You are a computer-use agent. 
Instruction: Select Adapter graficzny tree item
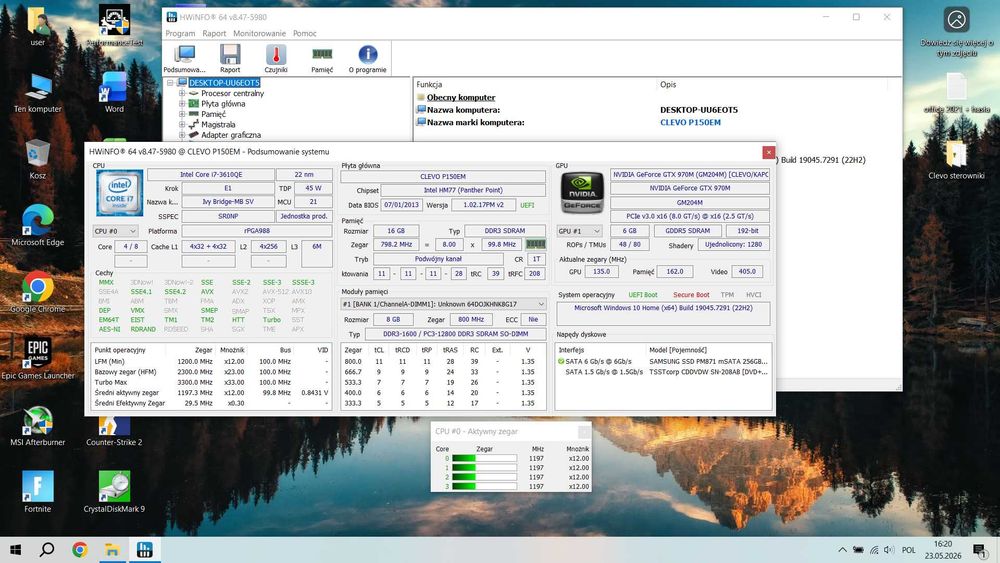coord(231,135)
